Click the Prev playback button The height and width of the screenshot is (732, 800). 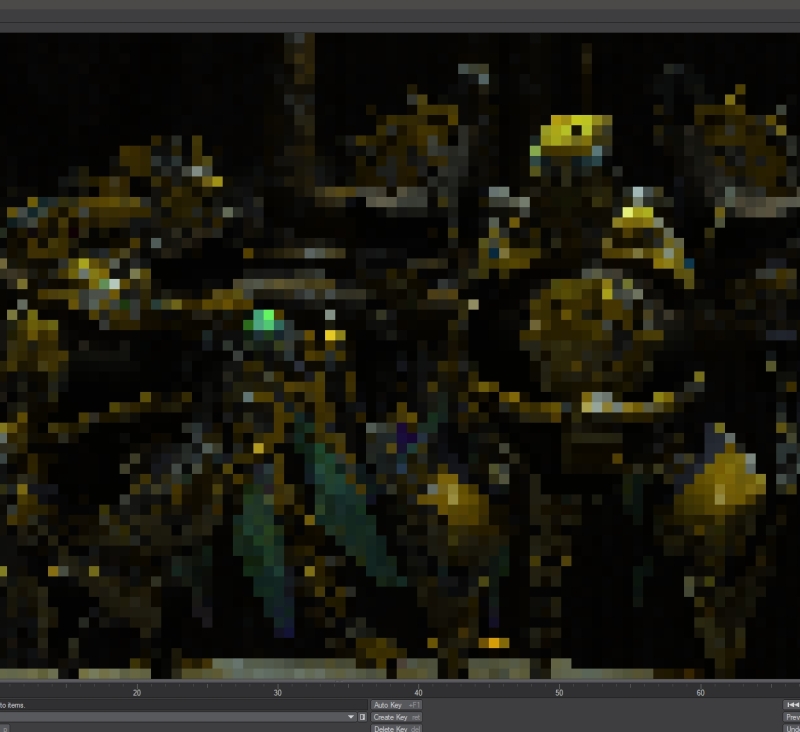point(792,717)
